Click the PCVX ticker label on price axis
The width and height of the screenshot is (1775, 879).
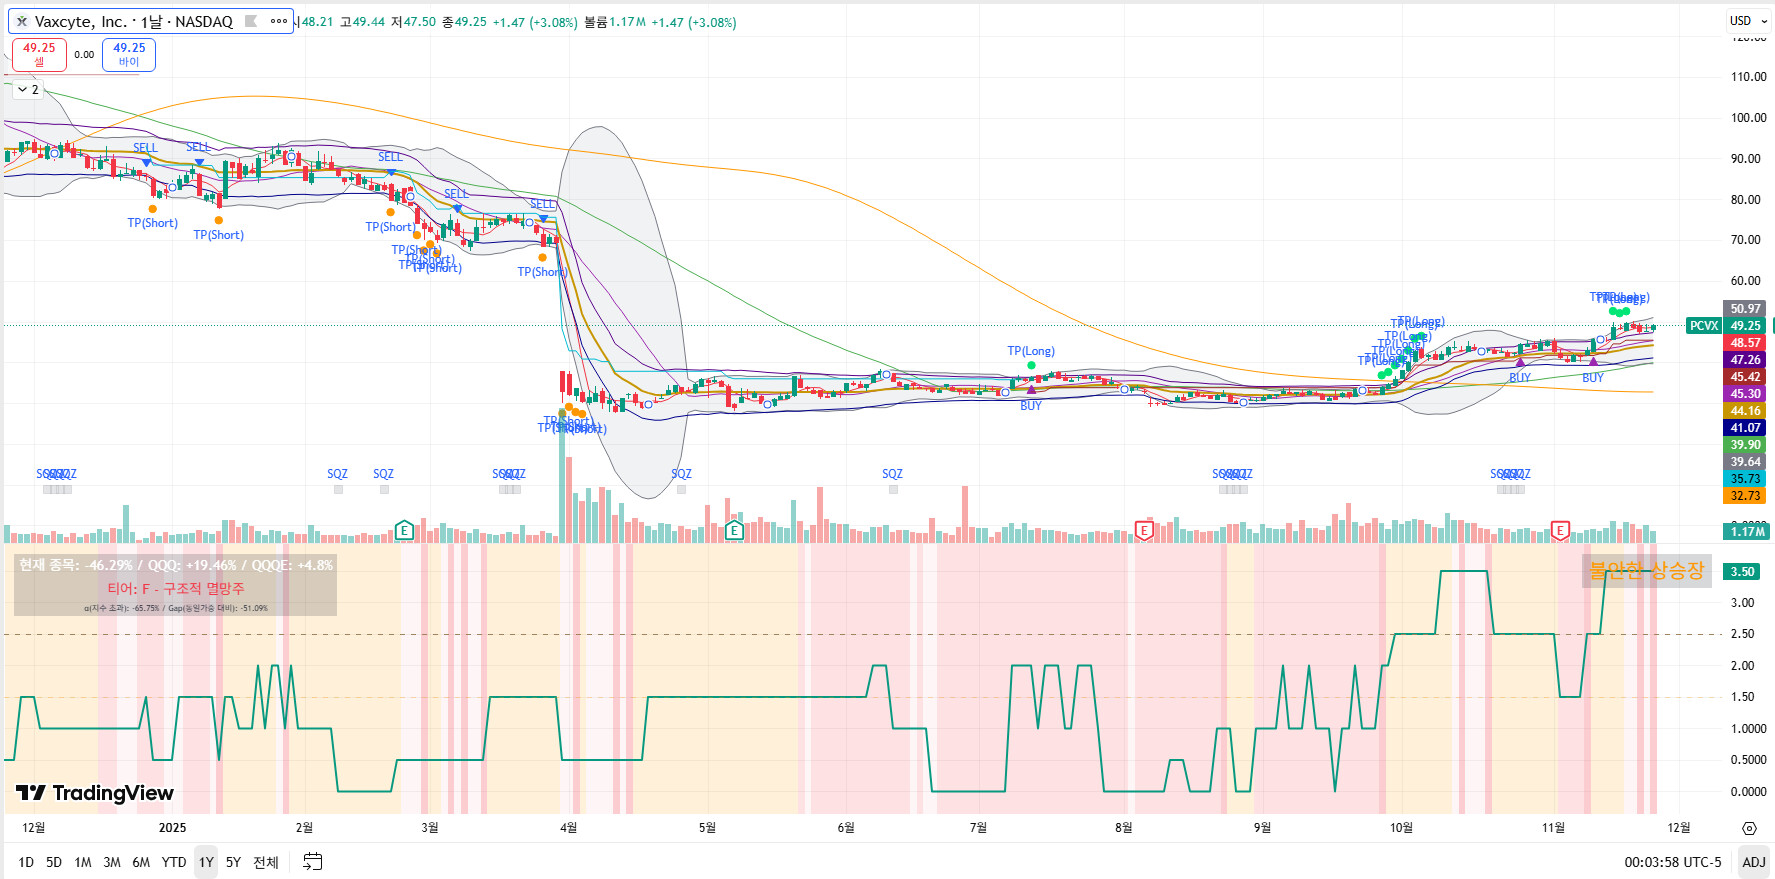1704,326
